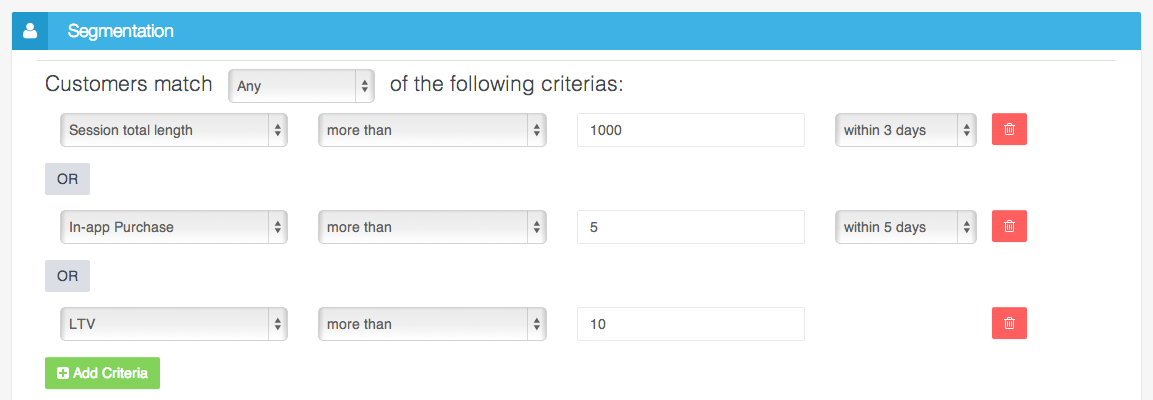Delete the LTV criteria row

click(1009, 324)
